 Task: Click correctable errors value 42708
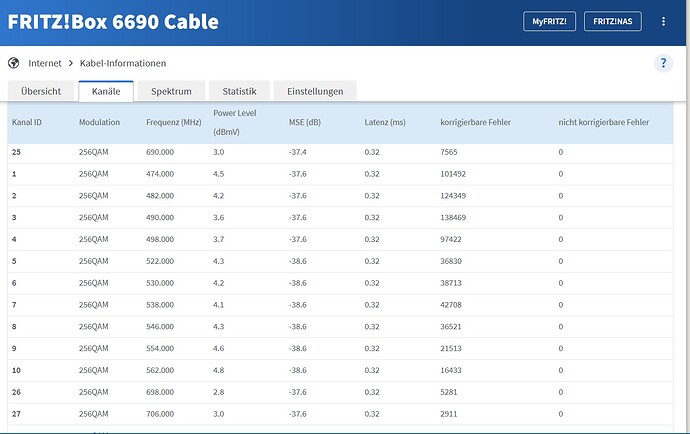[451, 305]
